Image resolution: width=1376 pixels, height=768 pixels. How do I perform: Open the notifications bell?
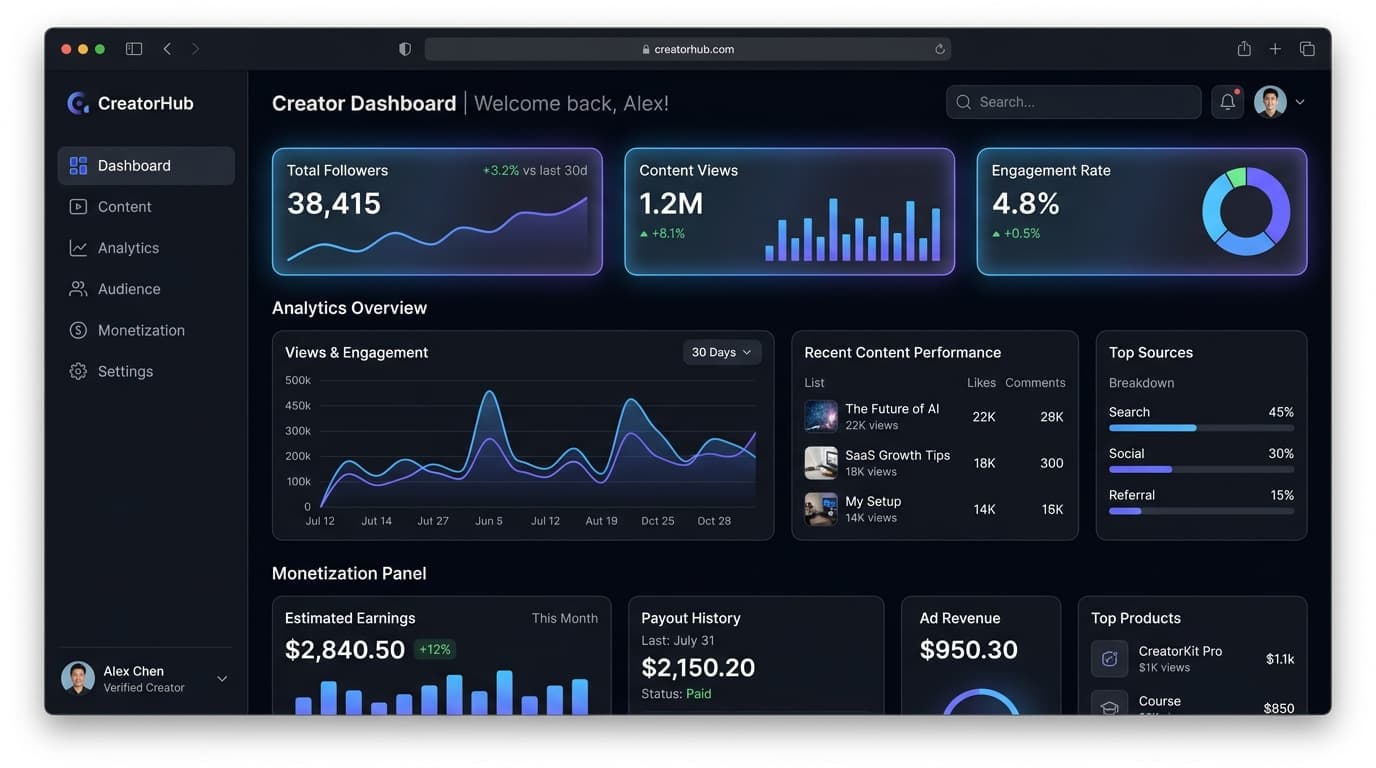coord(1228,102)
